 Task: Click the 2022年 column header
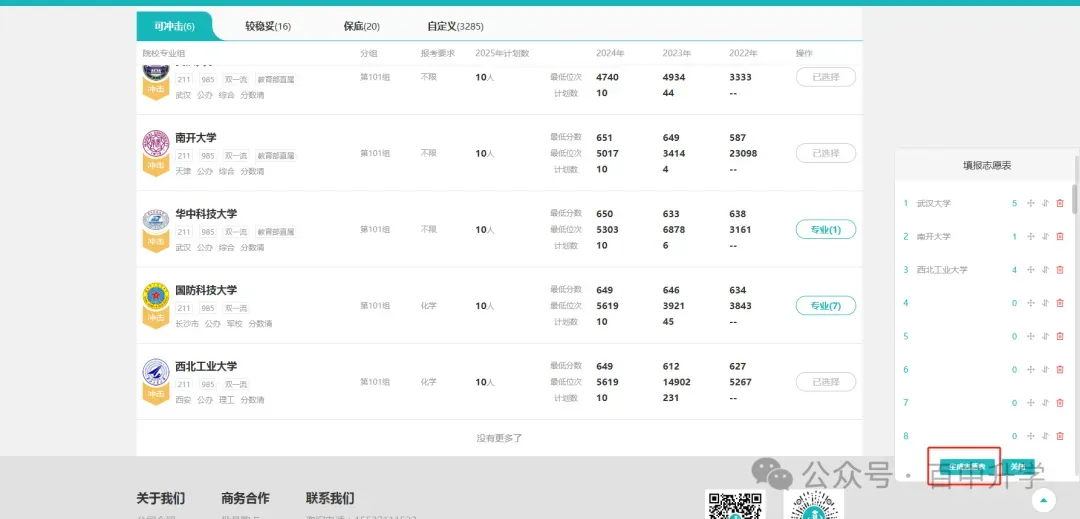click(x=744, y=53)
